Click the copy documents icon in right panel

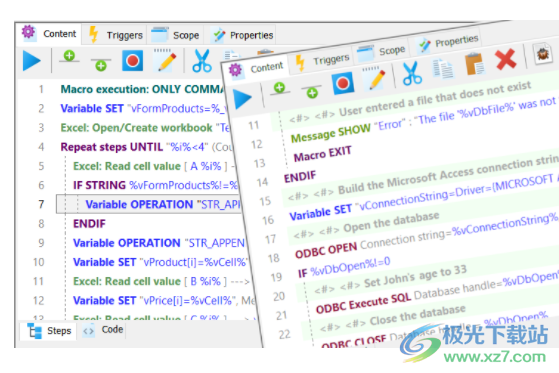click(x=443, y=68)
